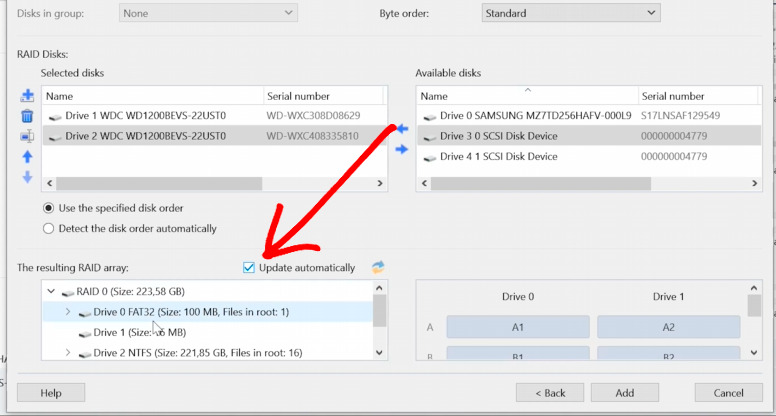The image size is (776, 416).
Task: Click the Add button
Action: 625,393
